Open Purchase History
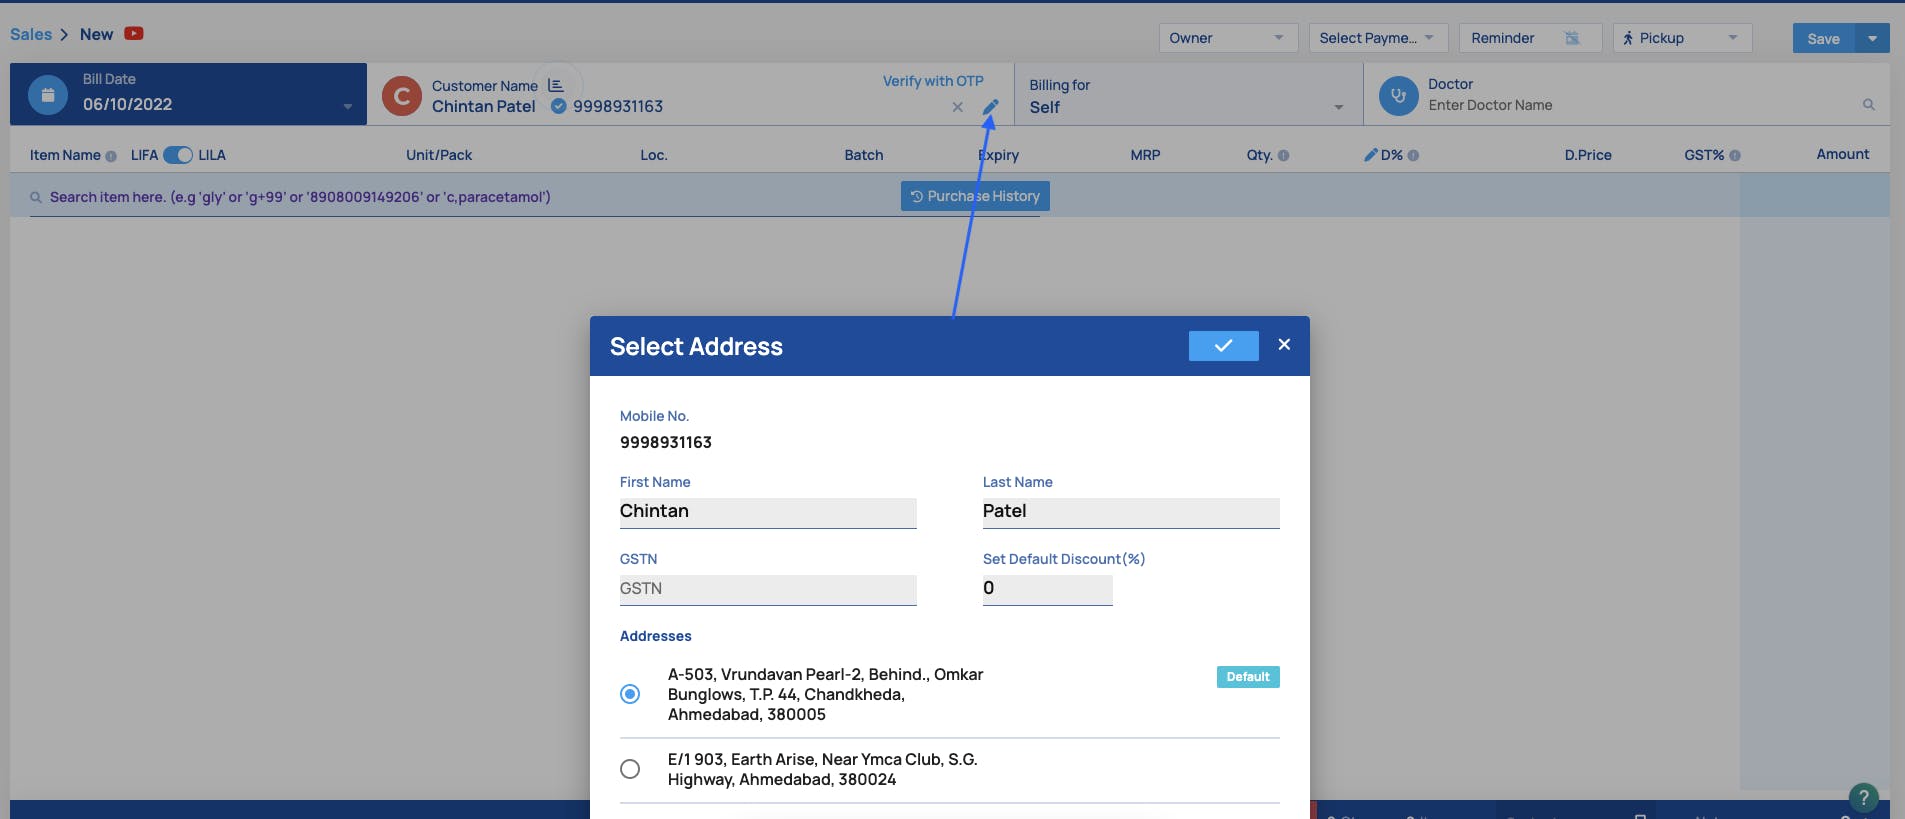This screenshot has width=1905, height=819. point(975,196)
